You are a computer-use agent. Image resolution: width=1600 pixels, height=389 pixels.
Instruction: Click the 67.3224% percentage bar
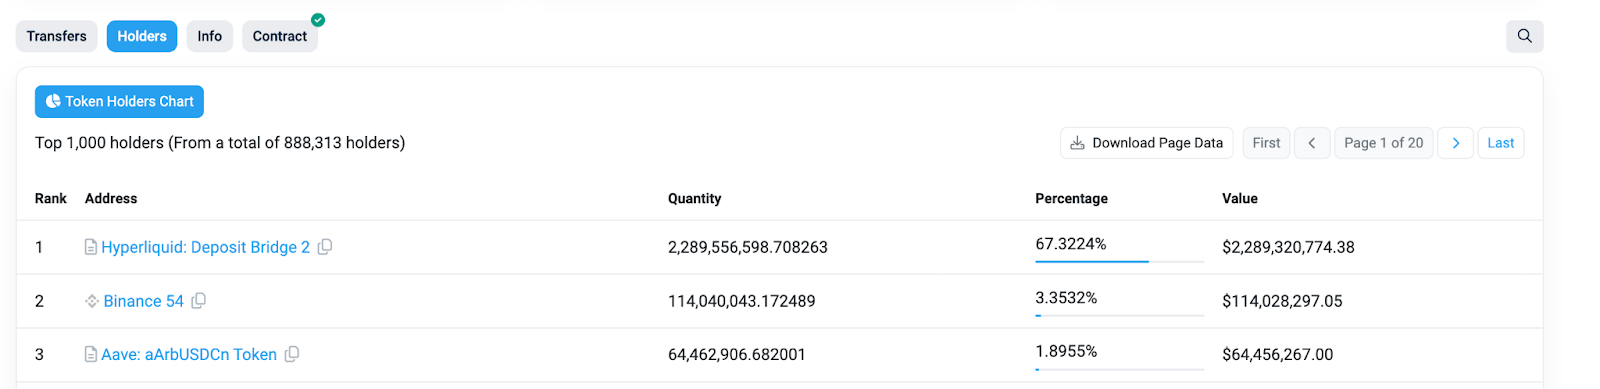pyautogui.click(x=1119, y=261)
